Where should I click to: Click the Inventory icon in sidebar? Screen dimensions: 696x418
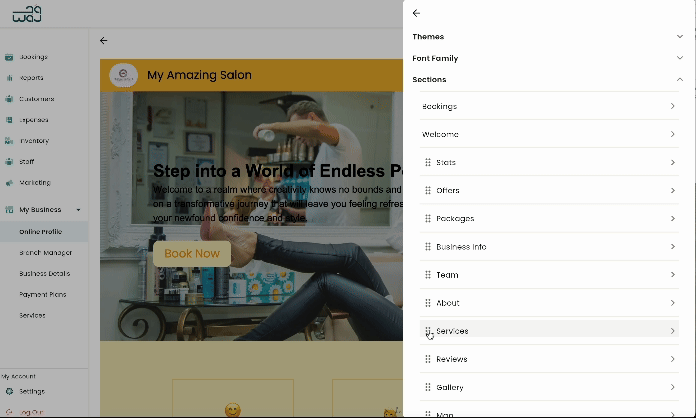[x=9, y=141]
